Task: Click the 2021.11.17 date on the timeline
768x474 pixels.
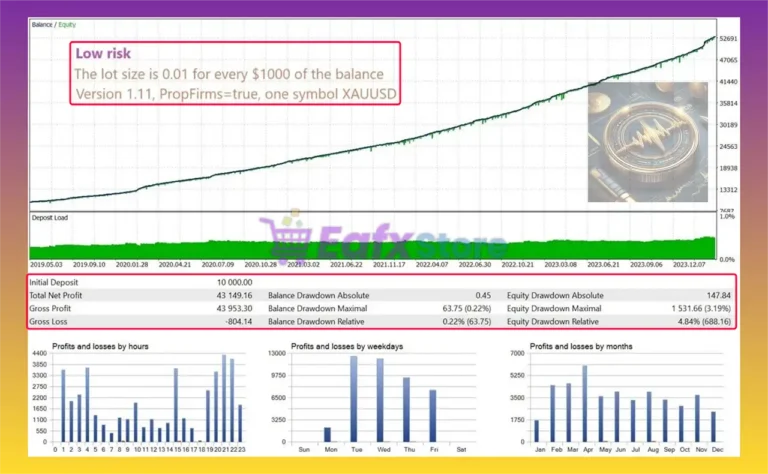Action: (x=389, y=264)
